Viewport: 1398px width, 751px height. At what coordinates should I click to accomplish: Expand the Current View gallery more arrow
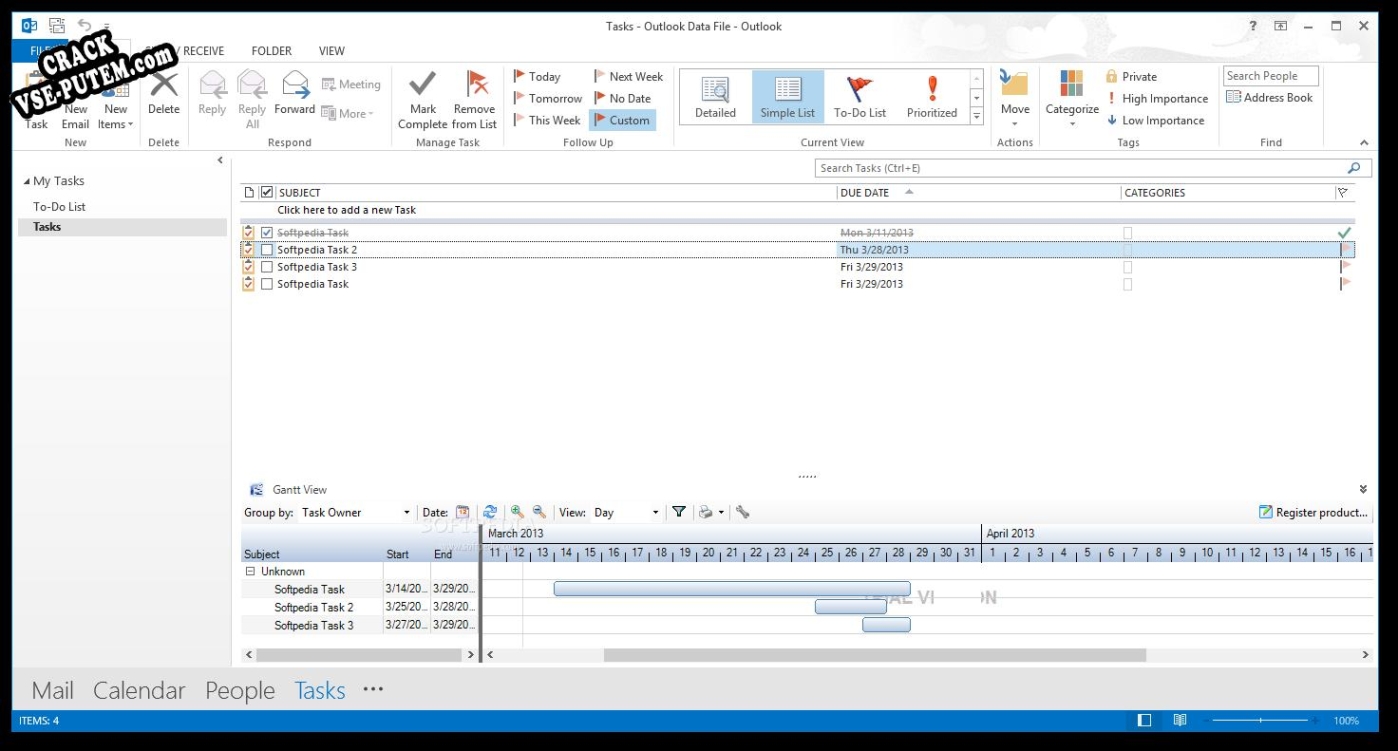pyautogui.click(x=977, y=116)
